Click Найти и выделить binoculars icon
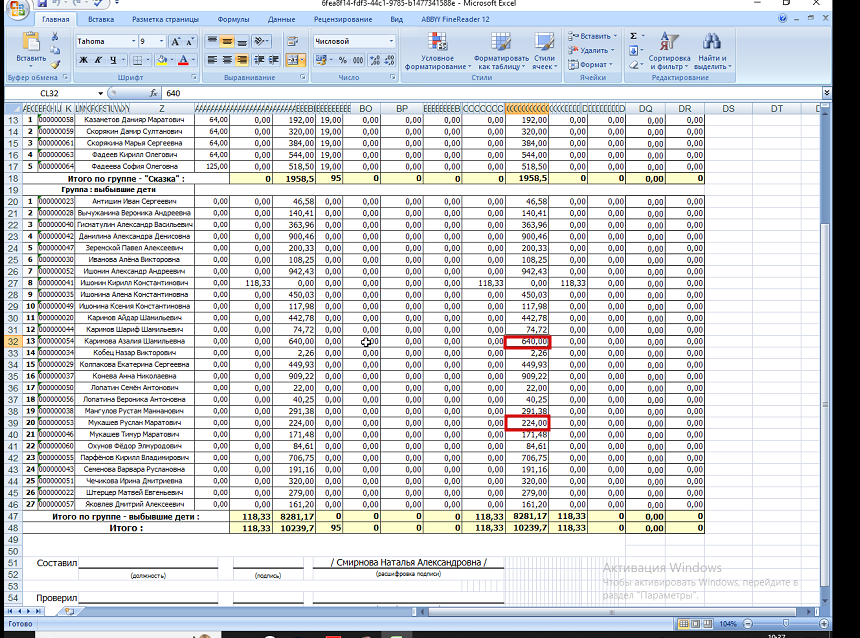The width and height of the screenshot is (860, 638). 712,52
